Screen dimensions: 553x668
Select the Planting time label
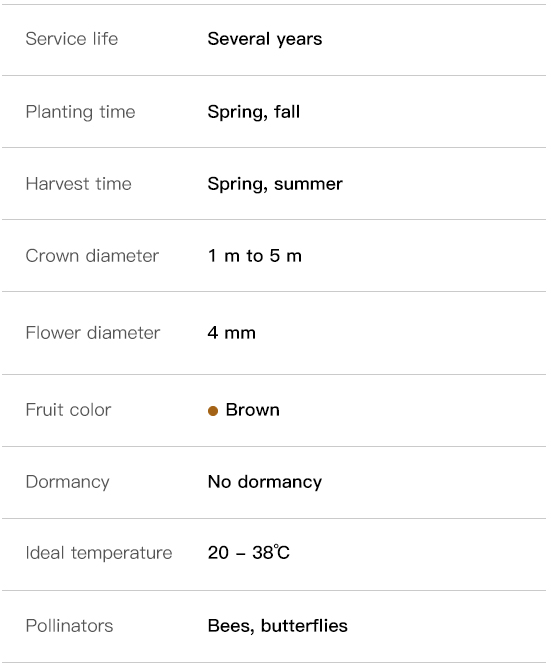click(80, 112)
